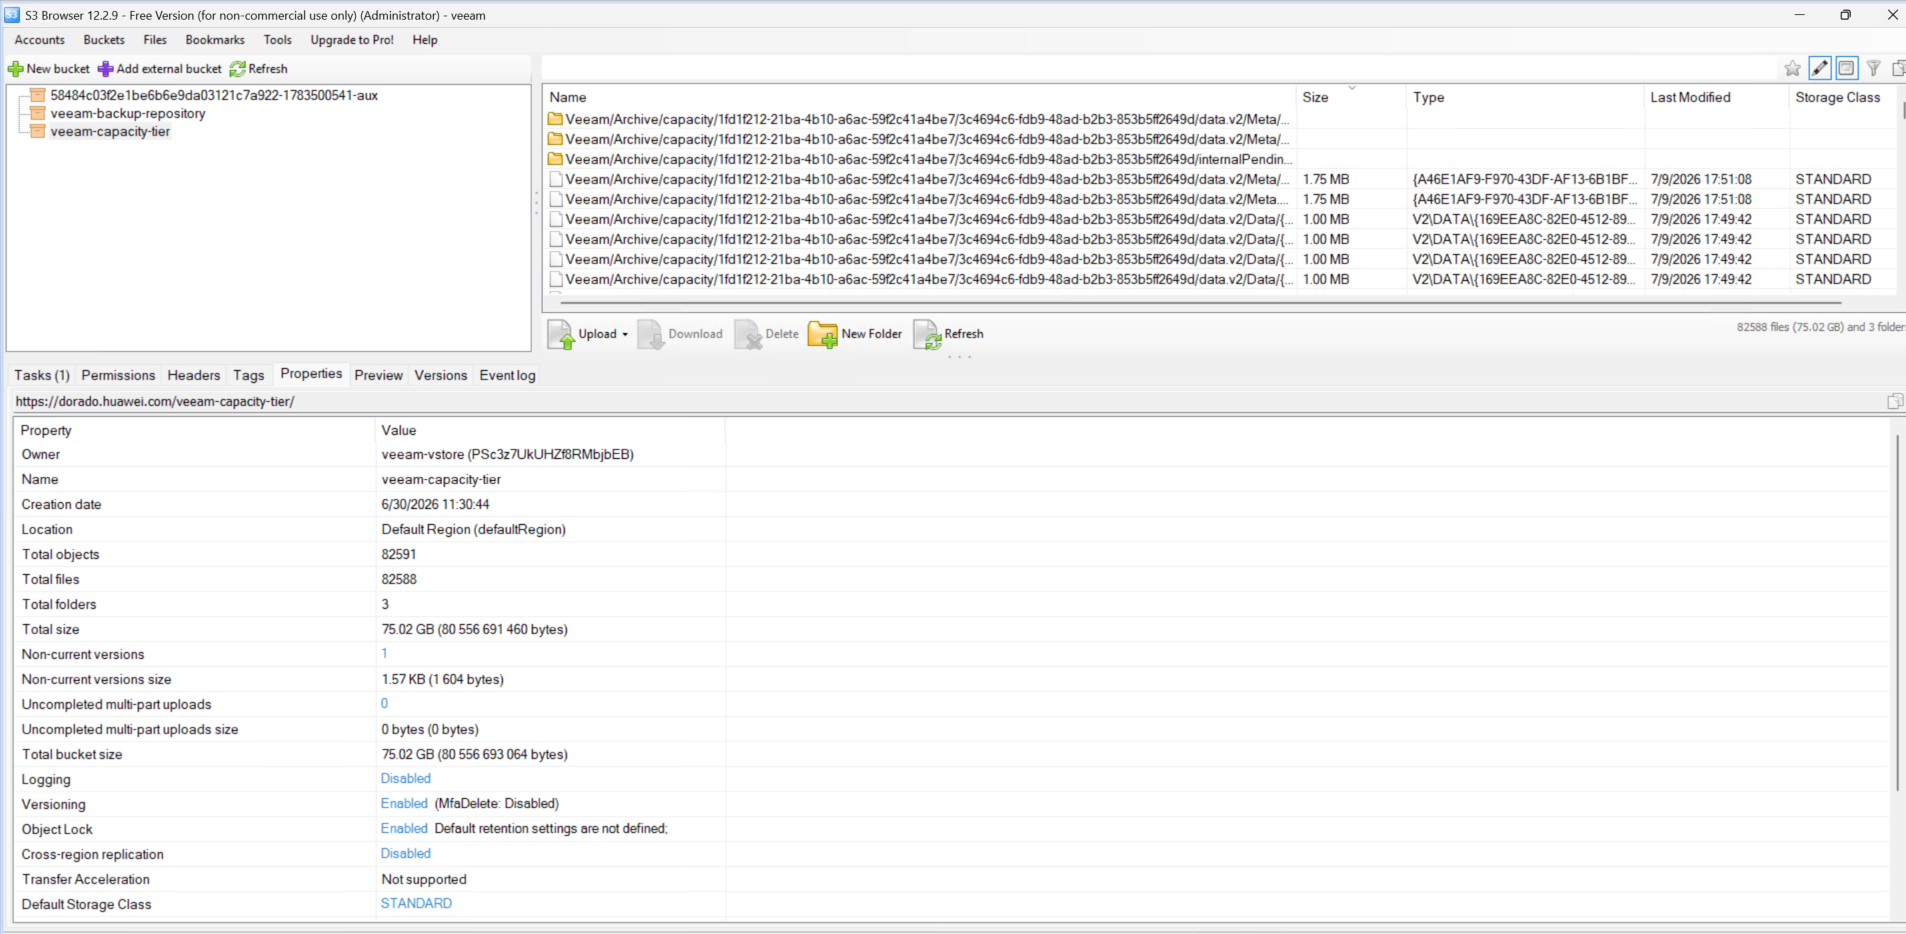Switch to the Event log tab
Viewport: 1906px width, 934px height.
[x=507, y=375]
